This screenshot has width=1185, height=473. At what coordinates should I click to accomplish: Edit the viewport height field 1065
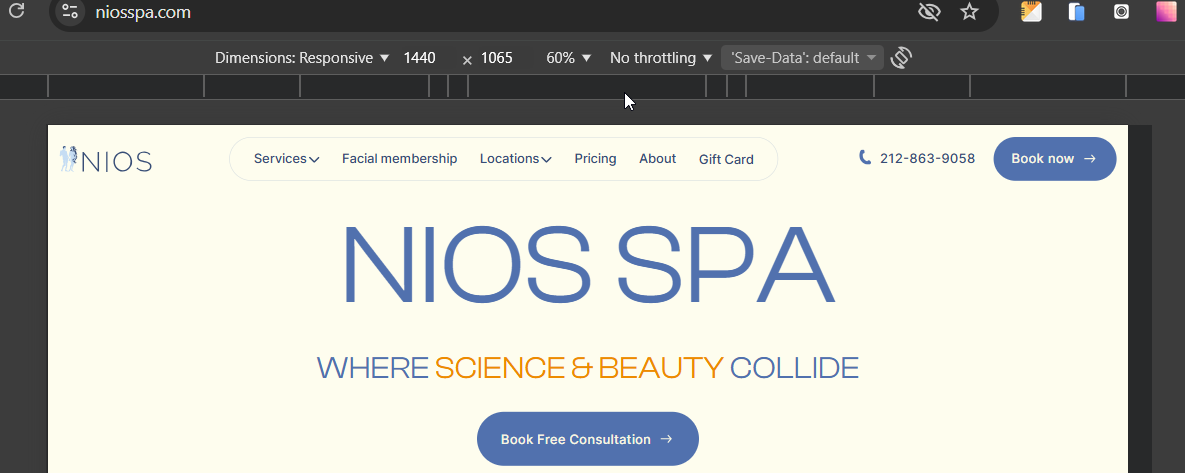(x=497, y=57)
